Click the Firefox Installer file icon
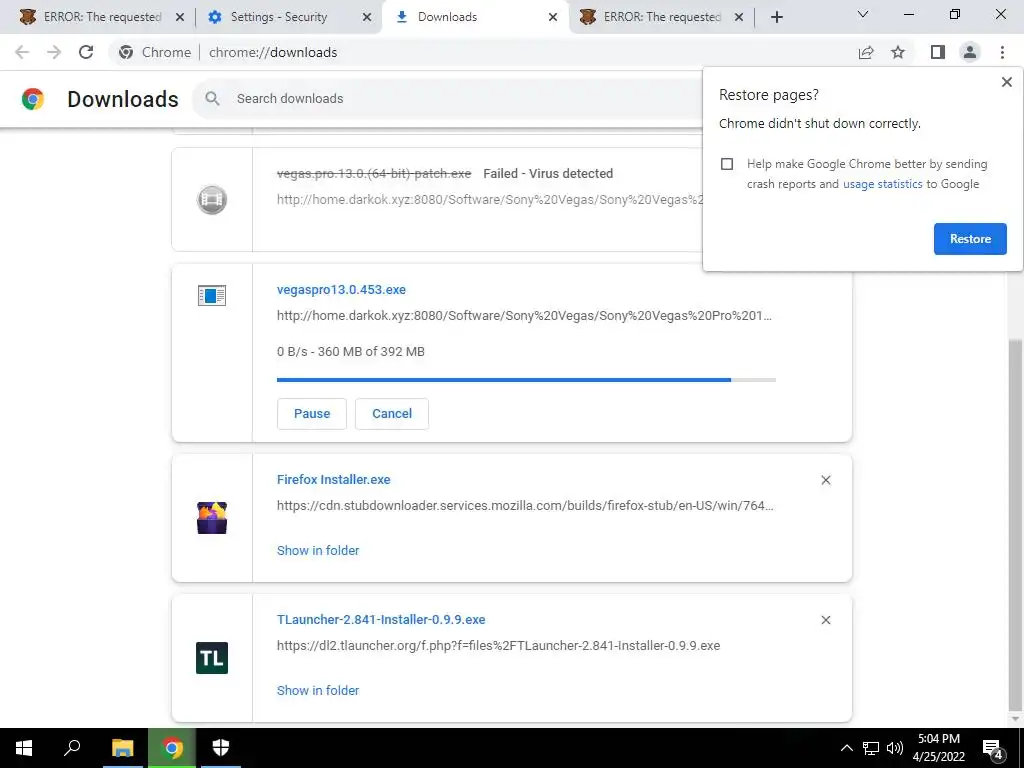 [x=212, y=518]
